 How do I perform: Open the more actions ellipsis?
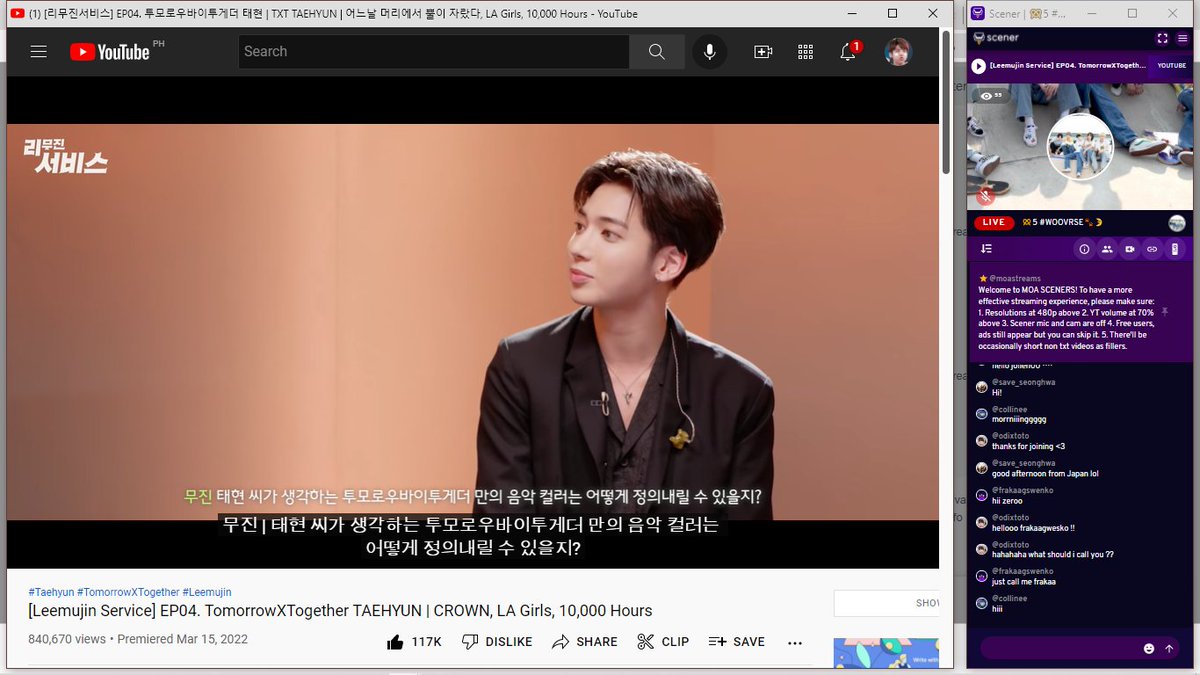(x=795, y=642)
